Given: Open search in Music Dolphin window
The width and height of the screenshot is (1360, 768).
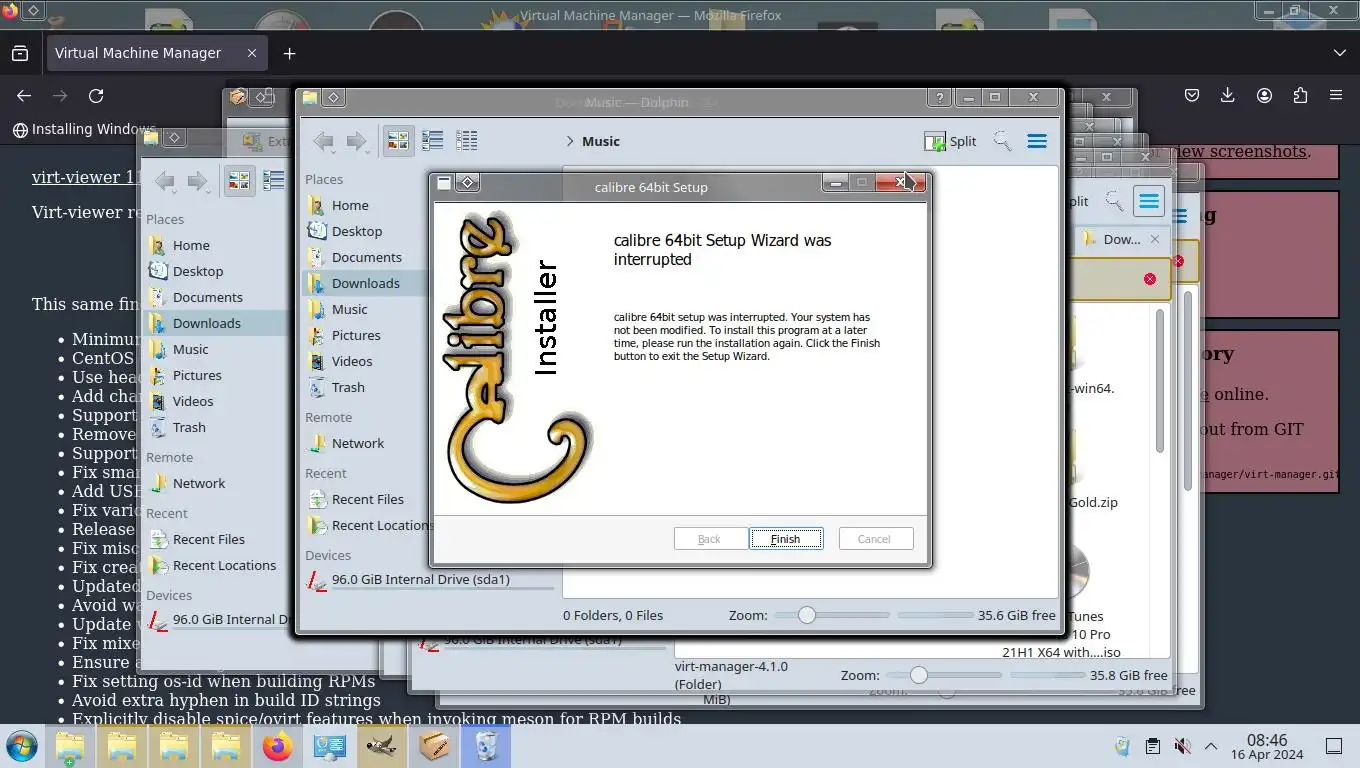Looking at the screenshot, I should click(1002, 141).
